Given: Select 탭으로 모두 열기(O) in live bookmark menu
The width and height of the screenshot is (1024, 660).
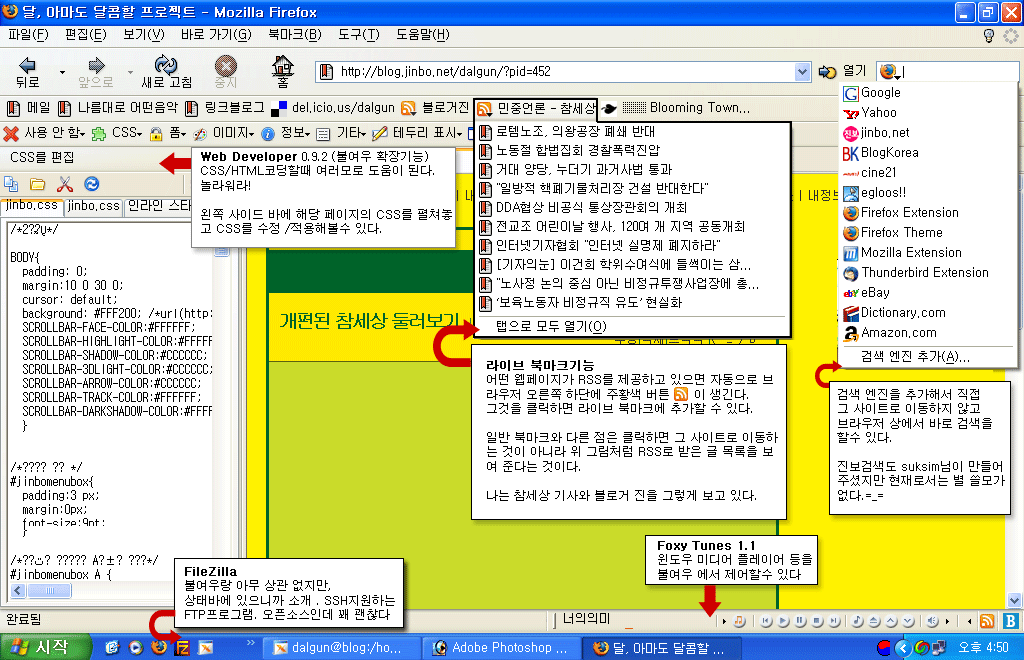Looking at the screenshot, I should [633, 326].
